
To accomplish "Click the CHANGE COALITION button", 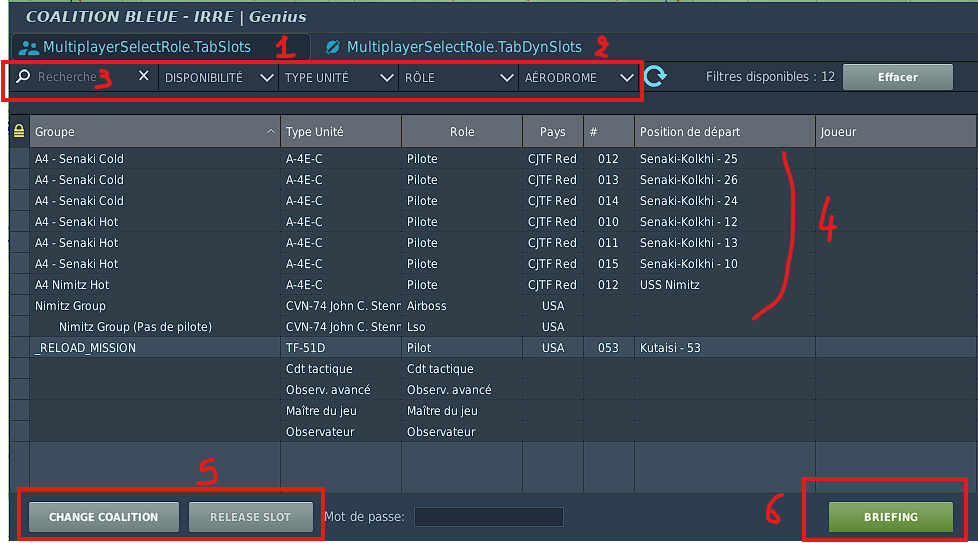I will [x=104, y=517].
